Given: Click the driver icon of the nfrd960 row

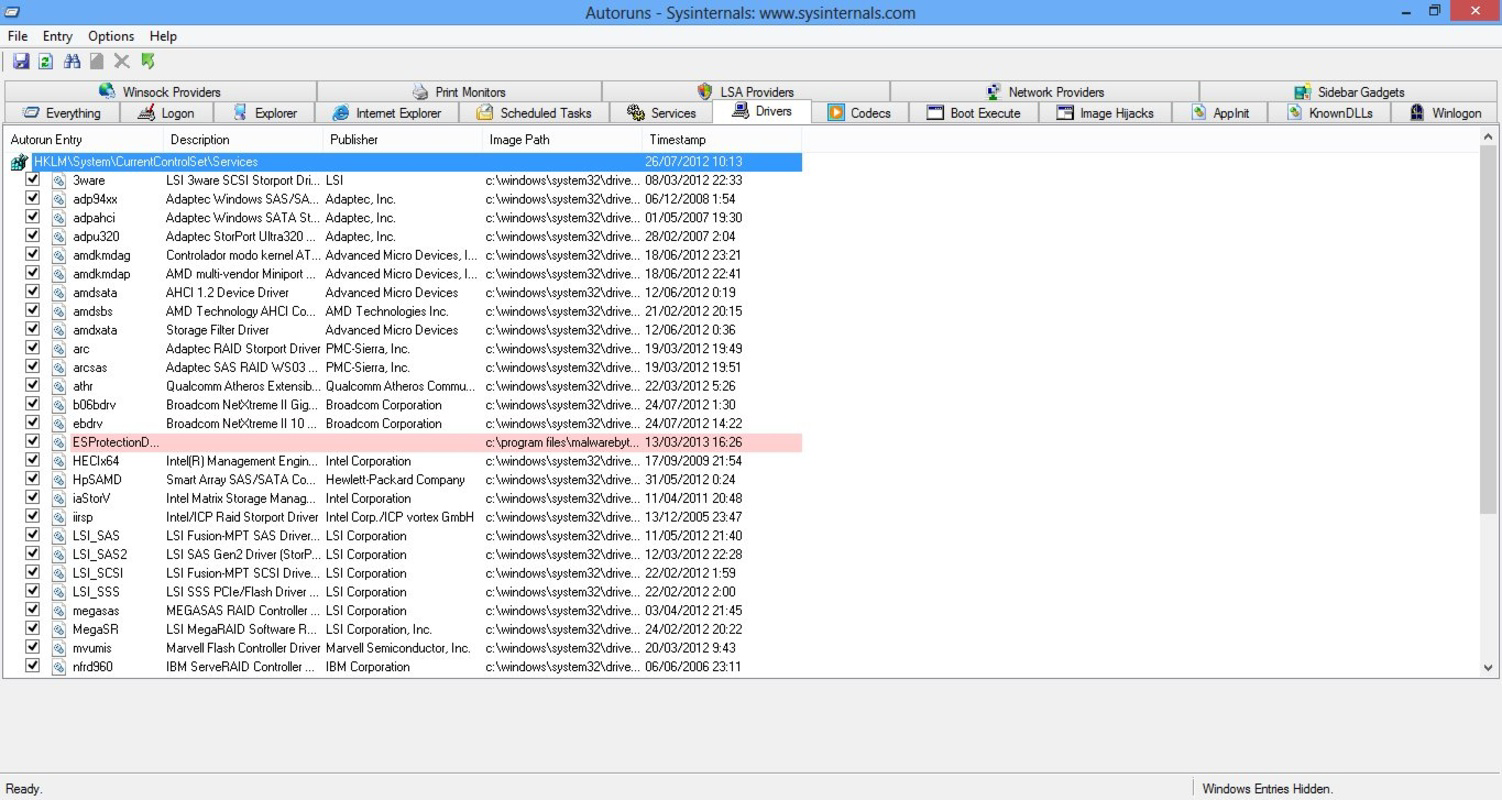Looking at the screenshot, I should (x=59, y=667).
